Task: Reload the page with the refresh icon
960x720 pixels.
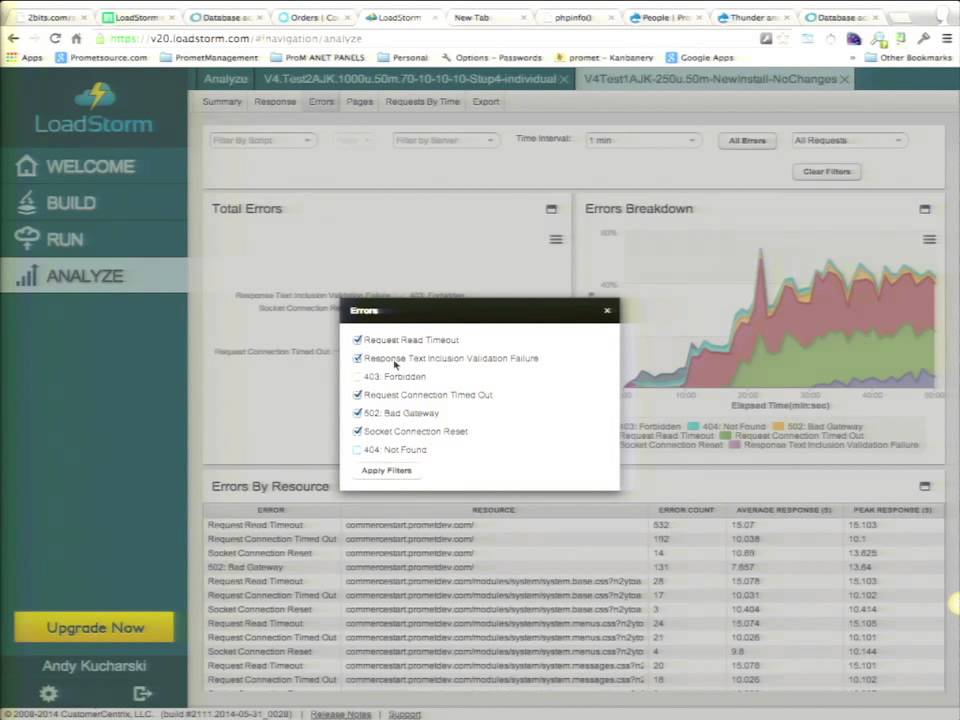Action: point(55,39)
